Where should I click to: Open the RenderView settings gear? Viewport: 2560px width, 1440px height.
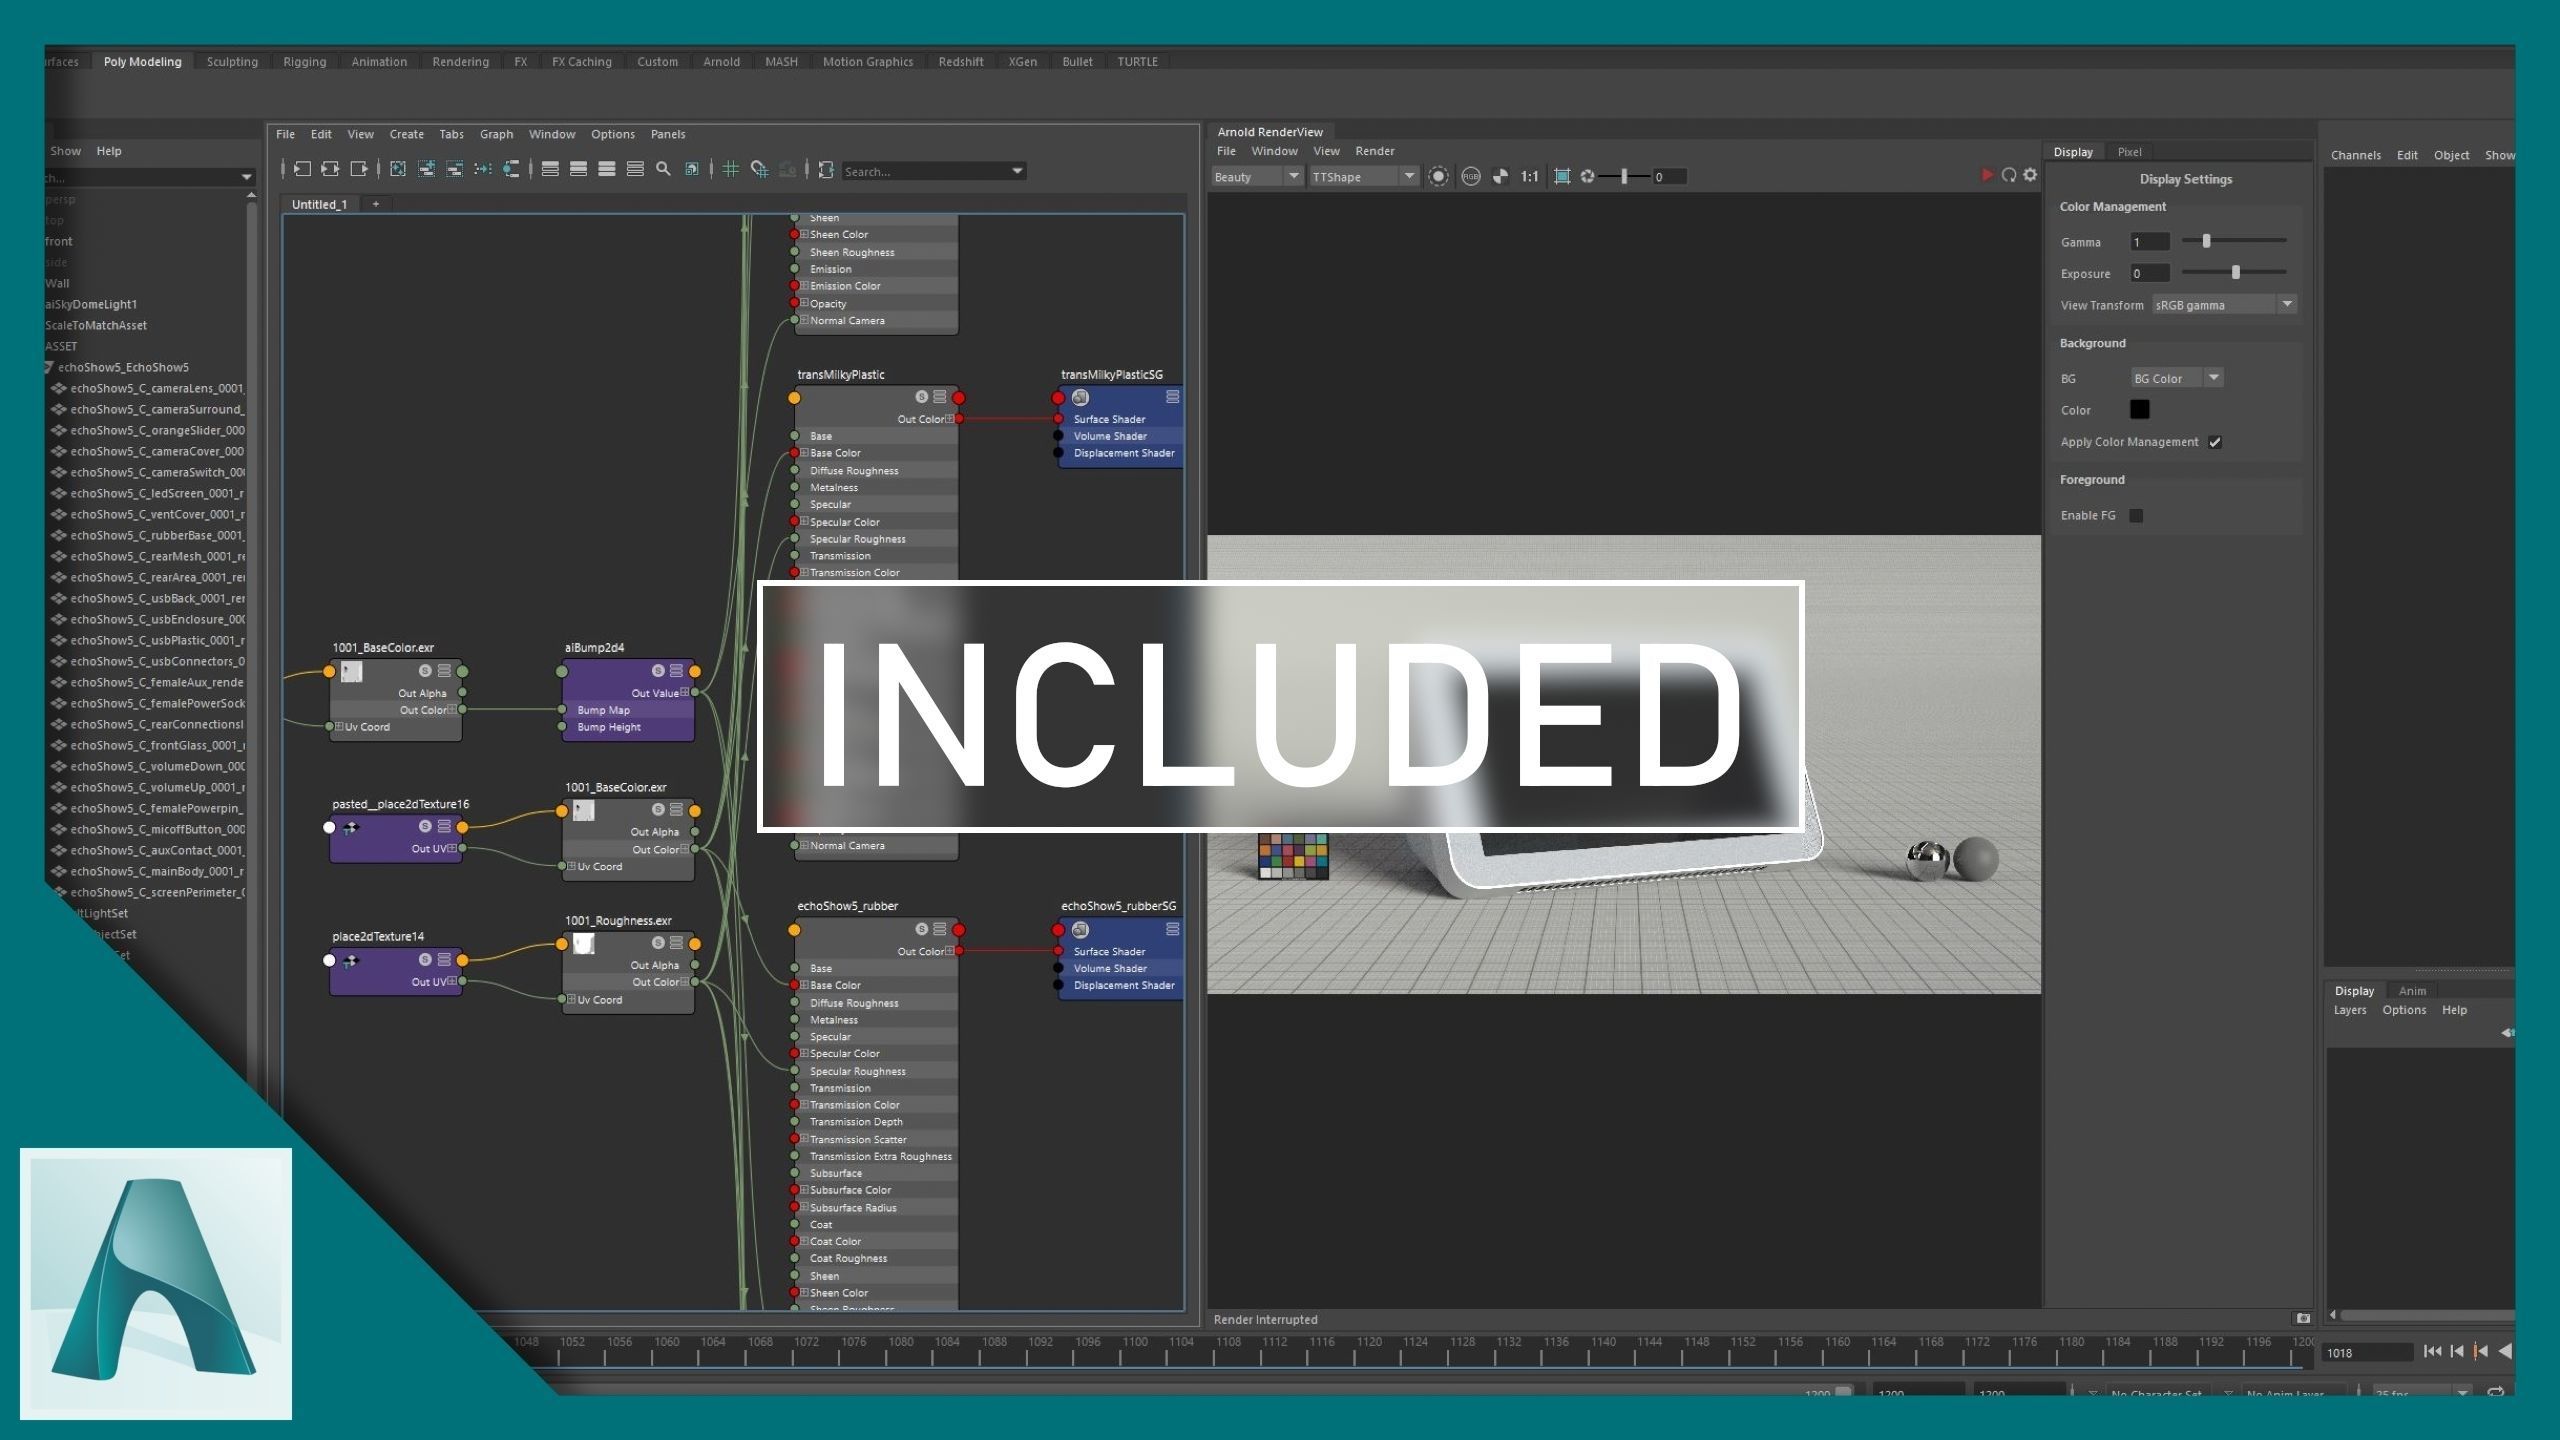[x=2030, y=175]
